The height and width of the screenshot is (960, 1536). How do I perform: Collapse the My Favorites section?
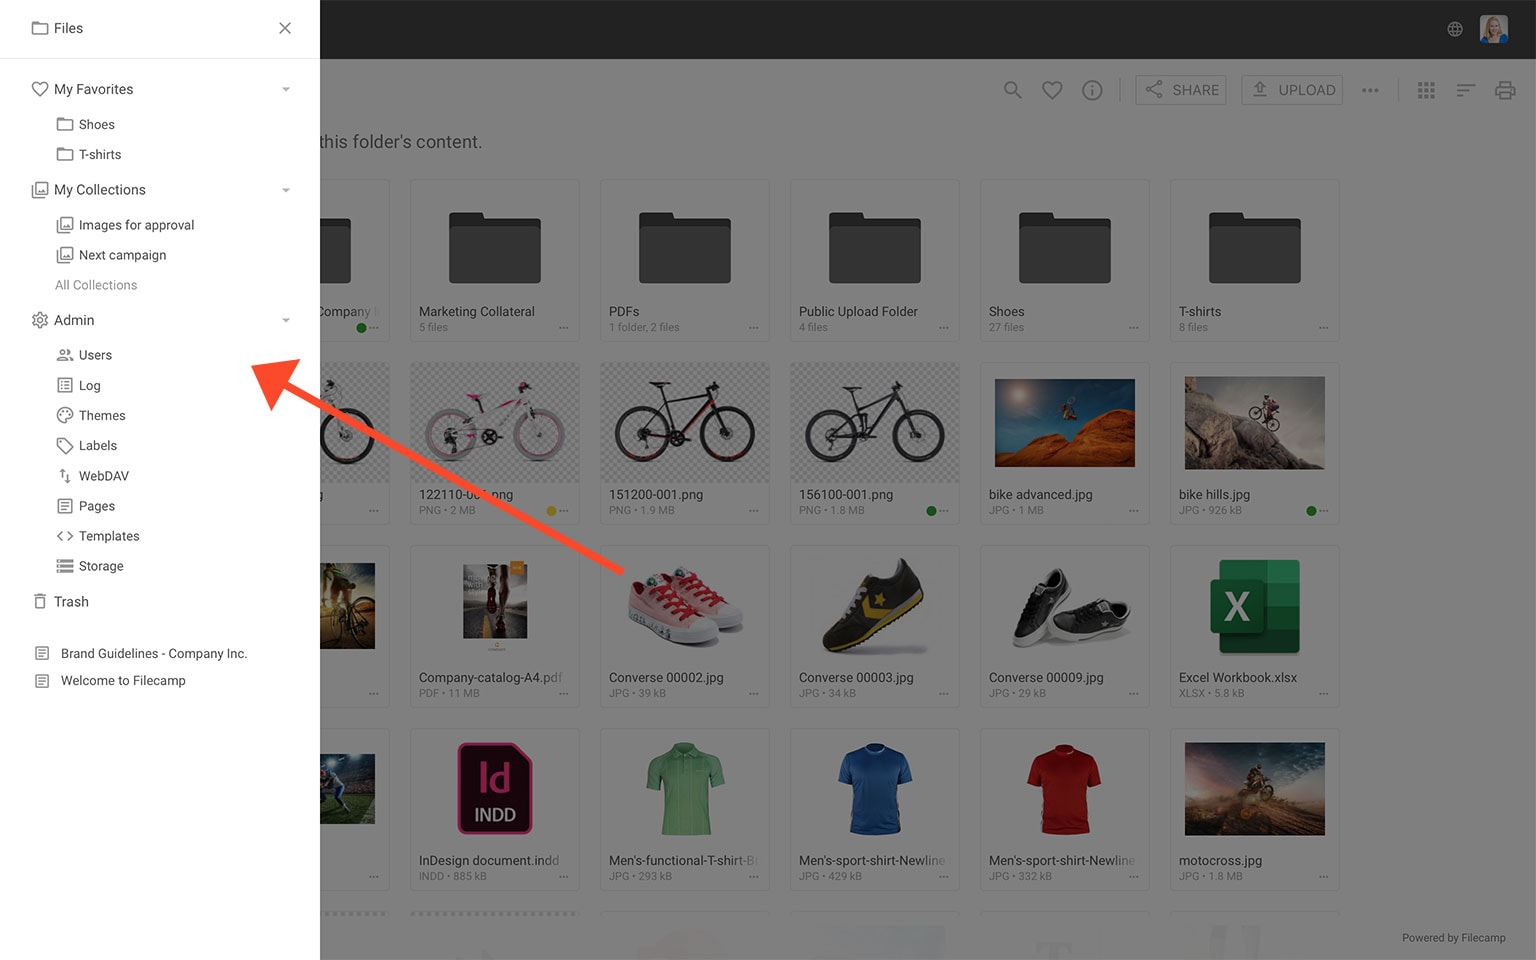(286, 89)
